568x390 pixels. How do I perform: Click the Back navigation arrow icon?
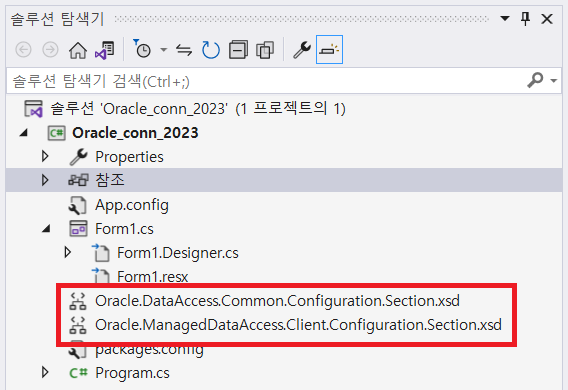tap(24, 50)
